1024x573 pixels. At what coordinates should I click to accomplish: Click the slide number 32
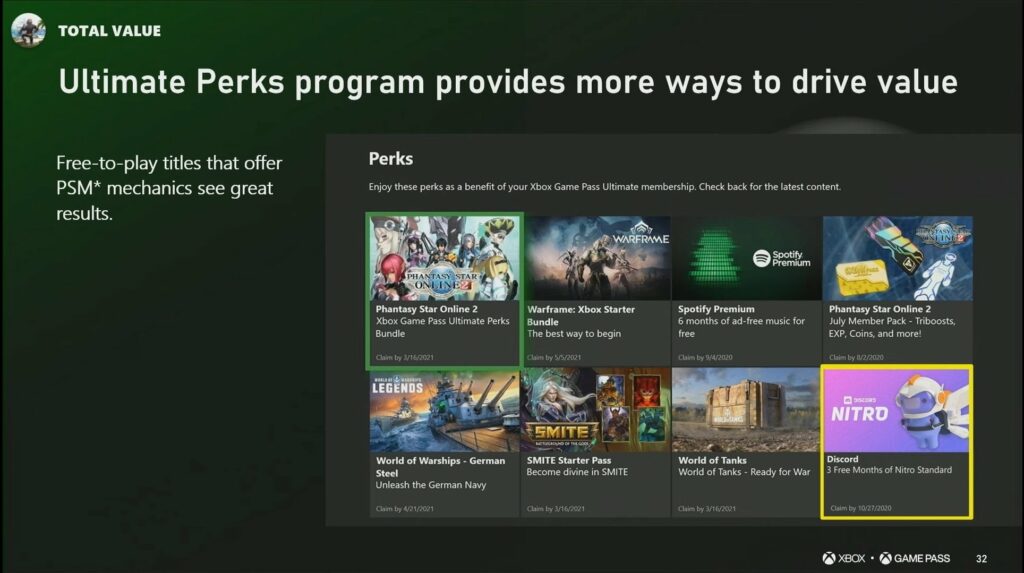pyautogui.click(x=981, y=558)
